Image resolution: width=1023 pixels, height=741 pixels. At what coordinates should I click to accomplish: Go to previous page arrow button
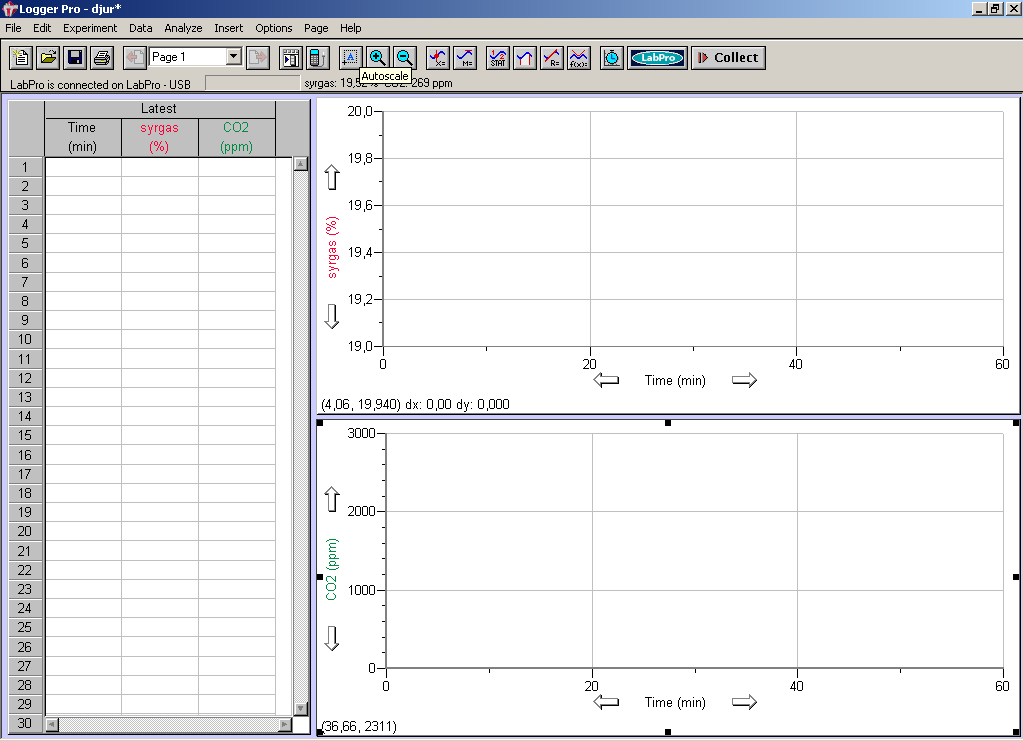click(x=134, y=57)
